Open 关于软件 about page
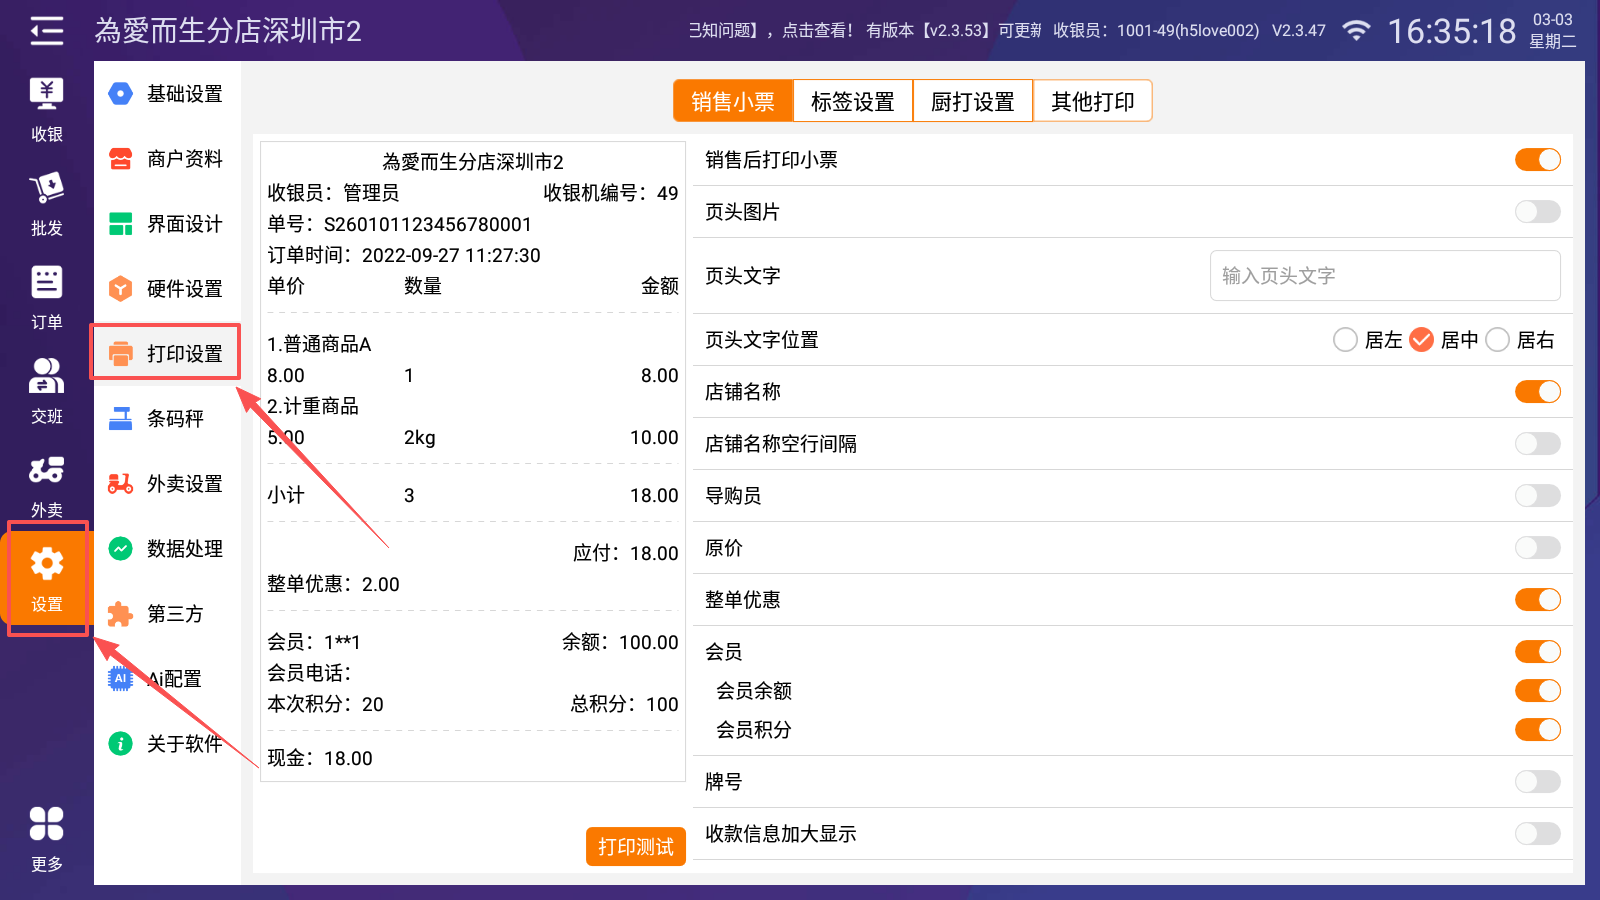1600x900 pixels. [167, 744]
